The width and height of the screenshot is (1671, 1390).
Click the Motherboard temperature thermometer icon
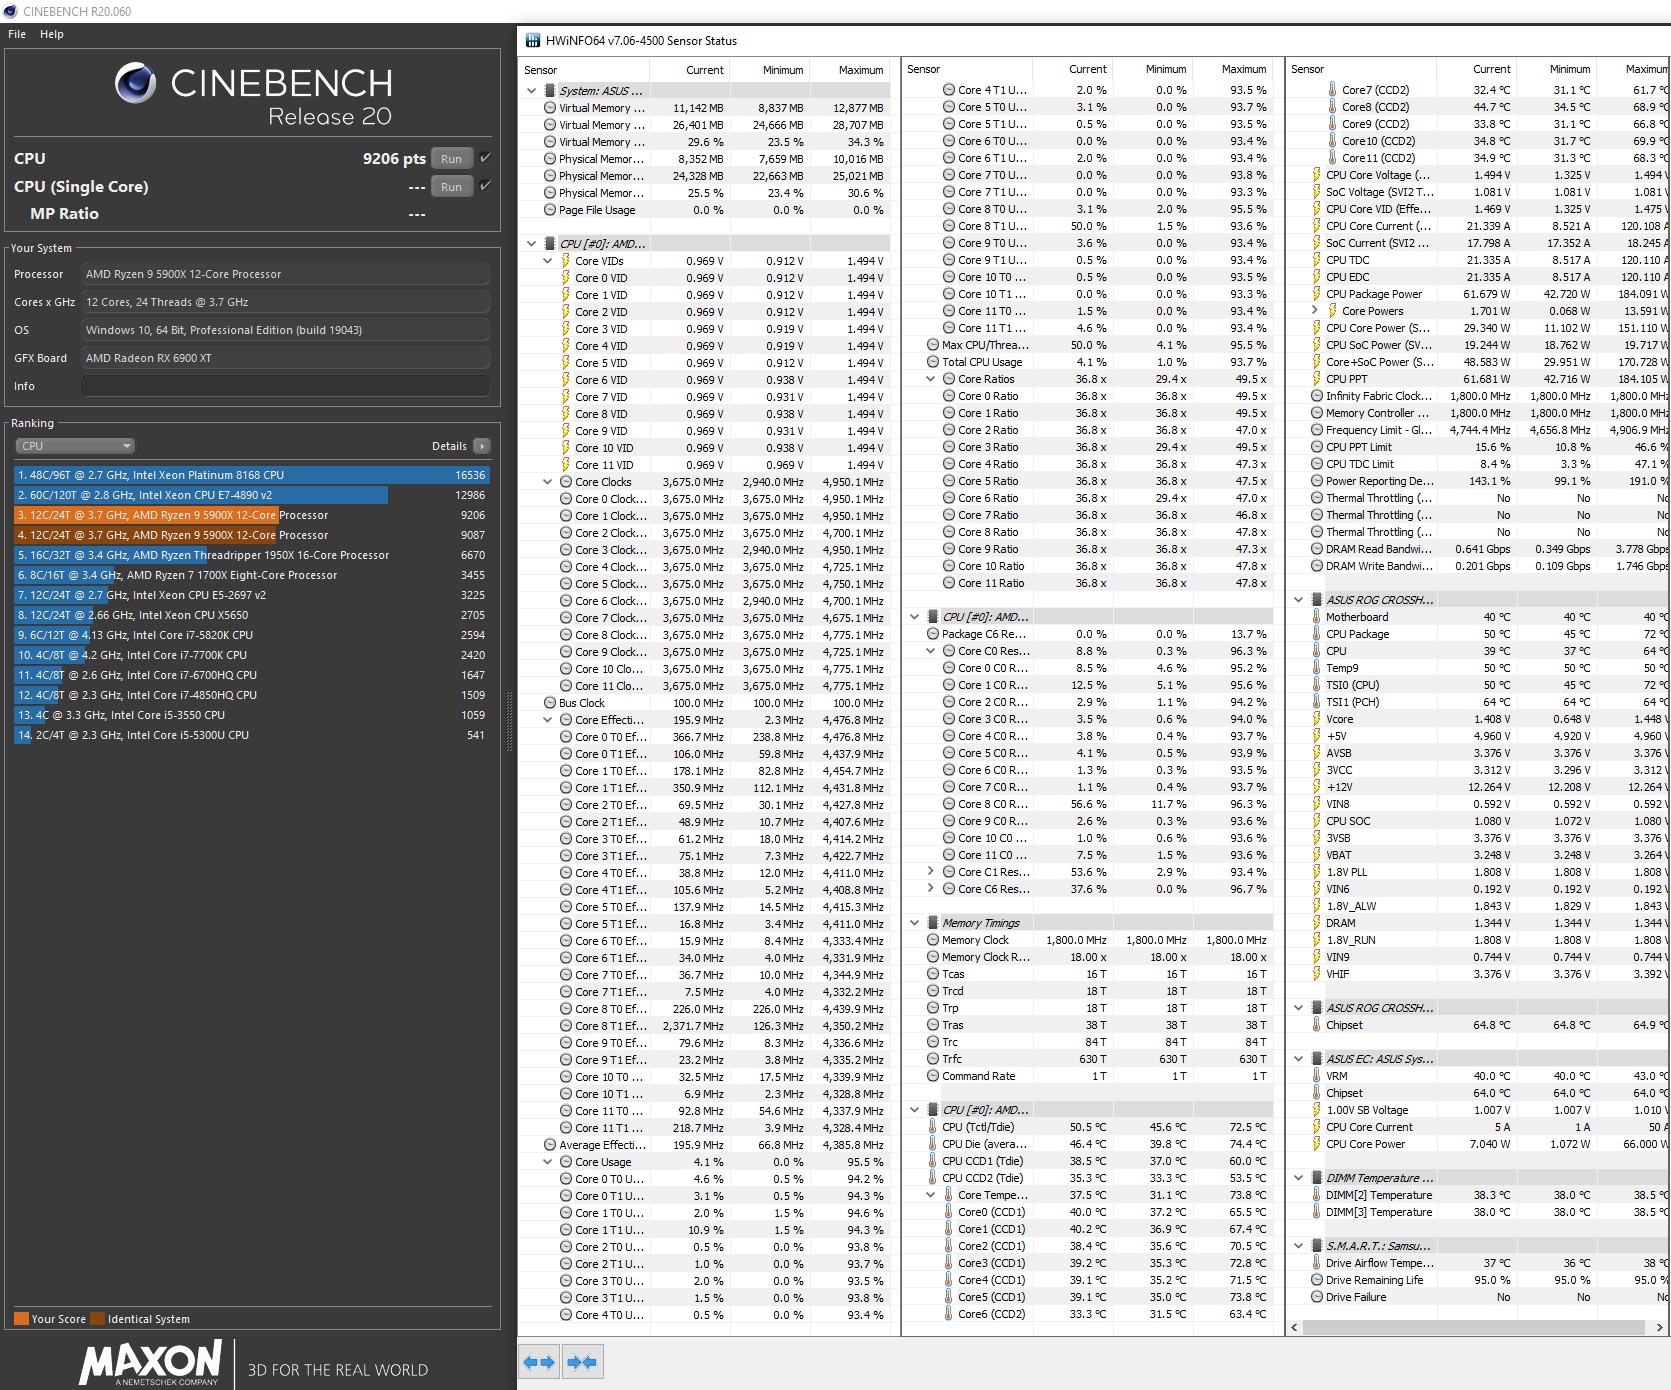(1317, 617)
